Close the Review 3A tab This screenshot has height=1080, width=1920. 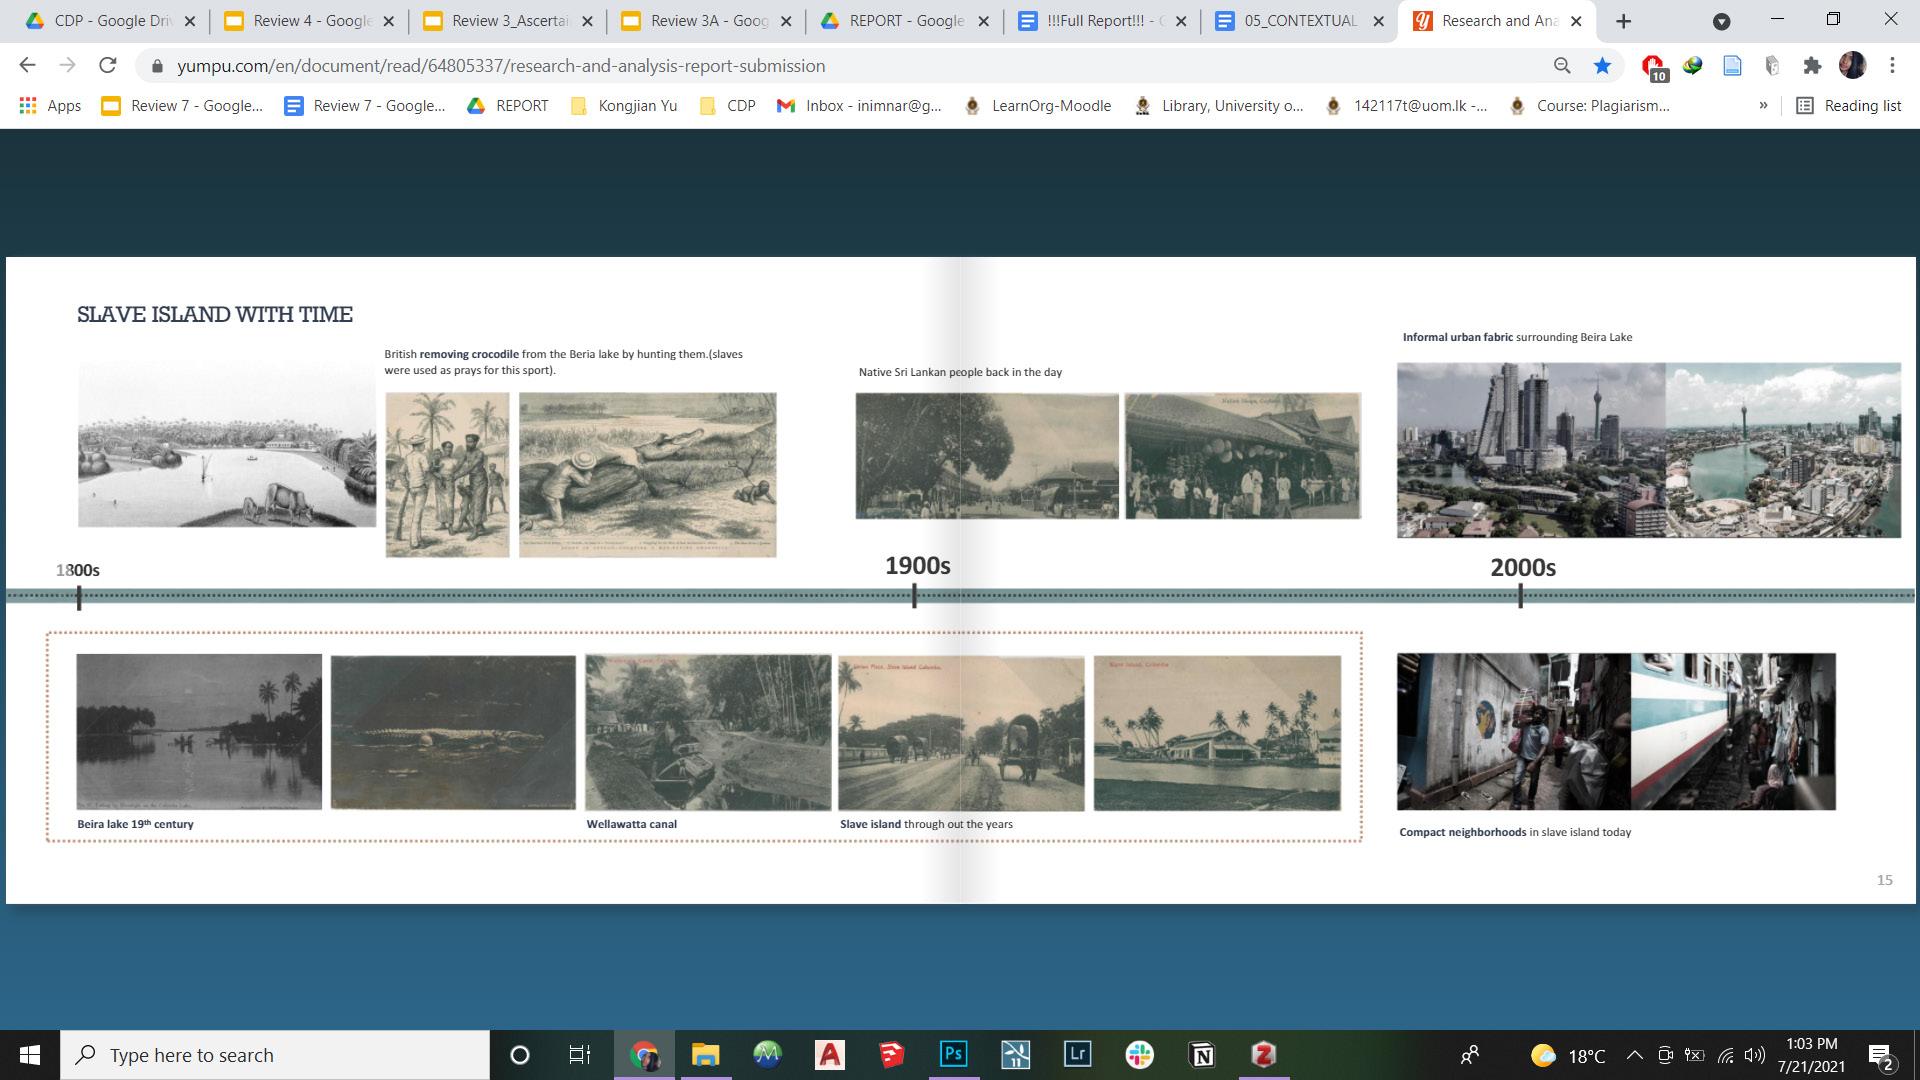[x=786, y=21]
